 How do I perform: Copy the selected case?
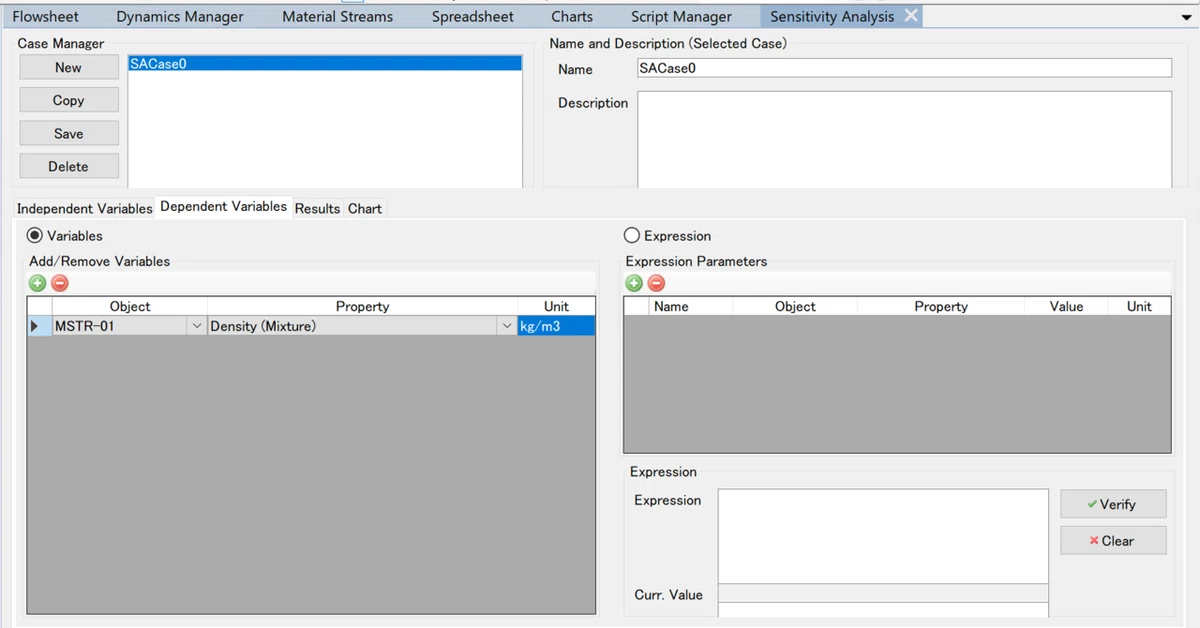(x=69, y=100)
